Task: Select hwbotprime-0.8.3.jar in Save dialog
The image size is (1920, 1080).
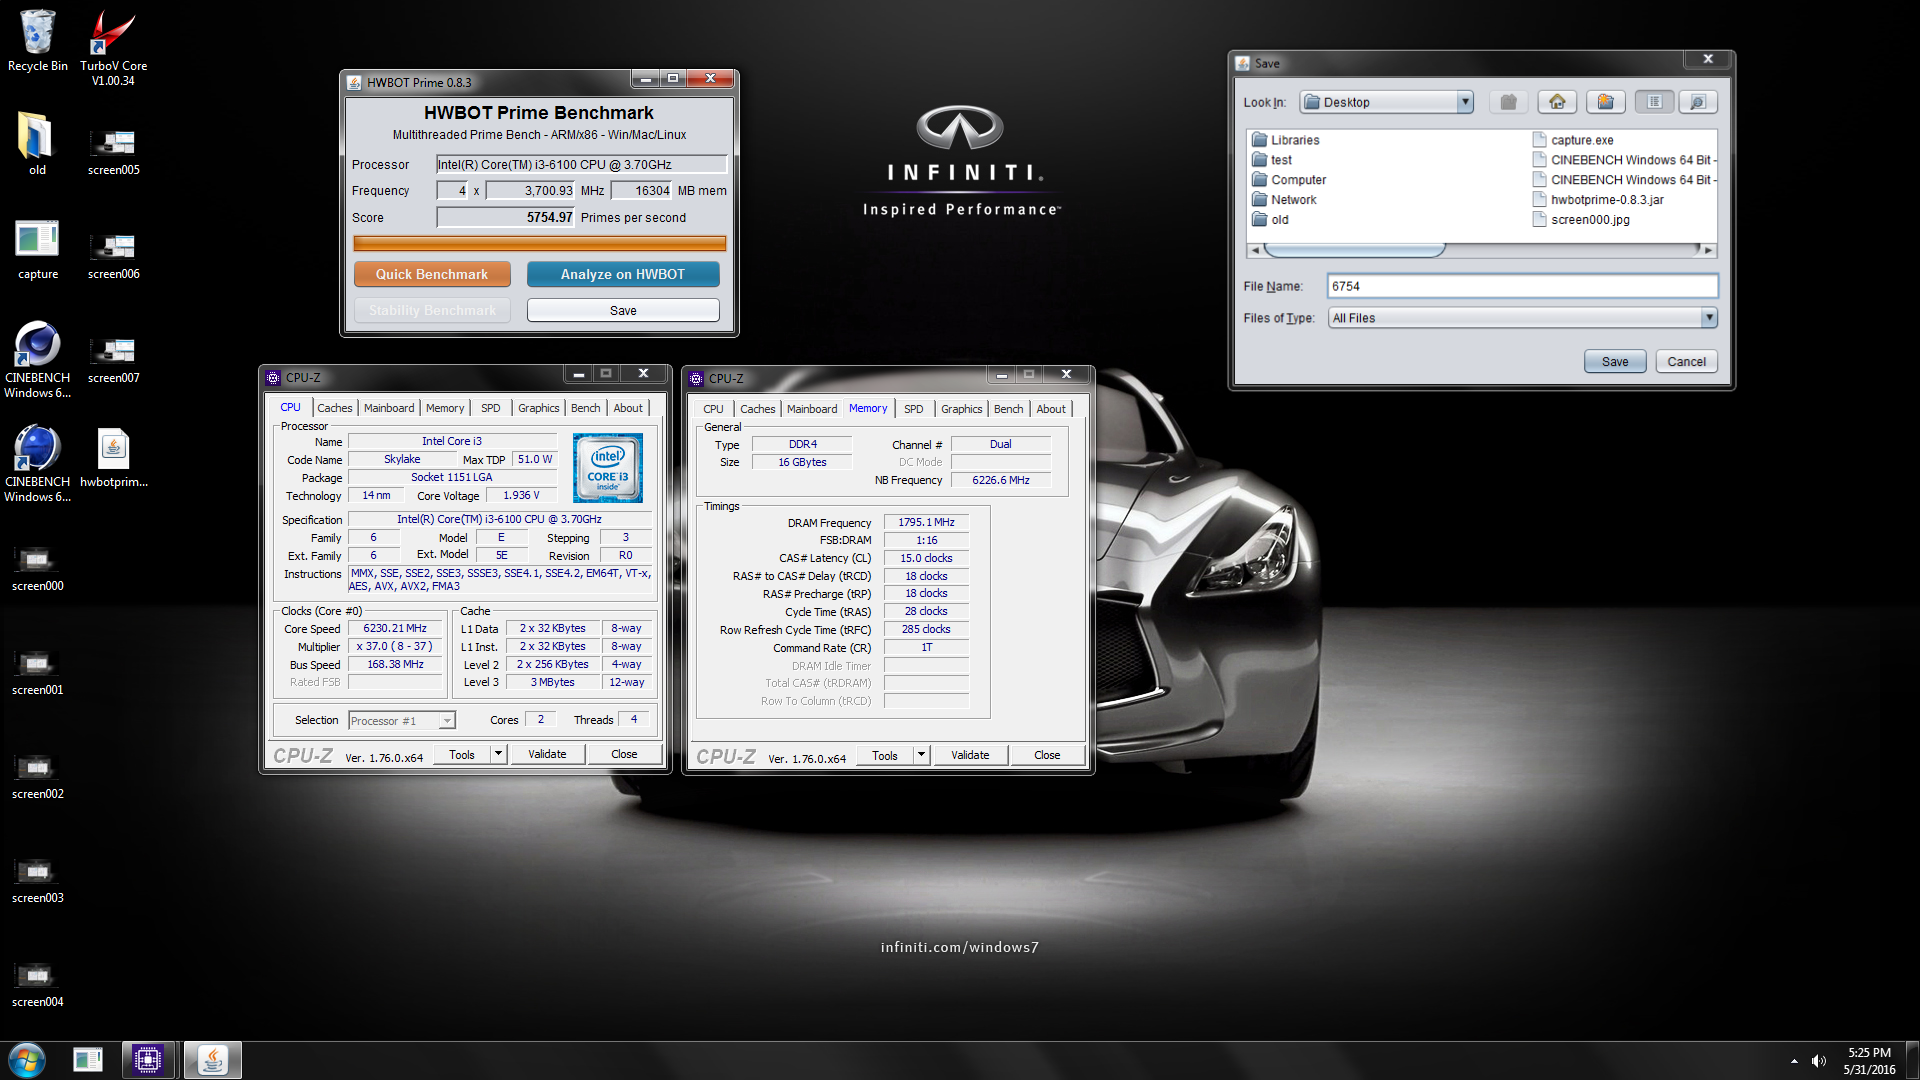Action: (1598, 200)
